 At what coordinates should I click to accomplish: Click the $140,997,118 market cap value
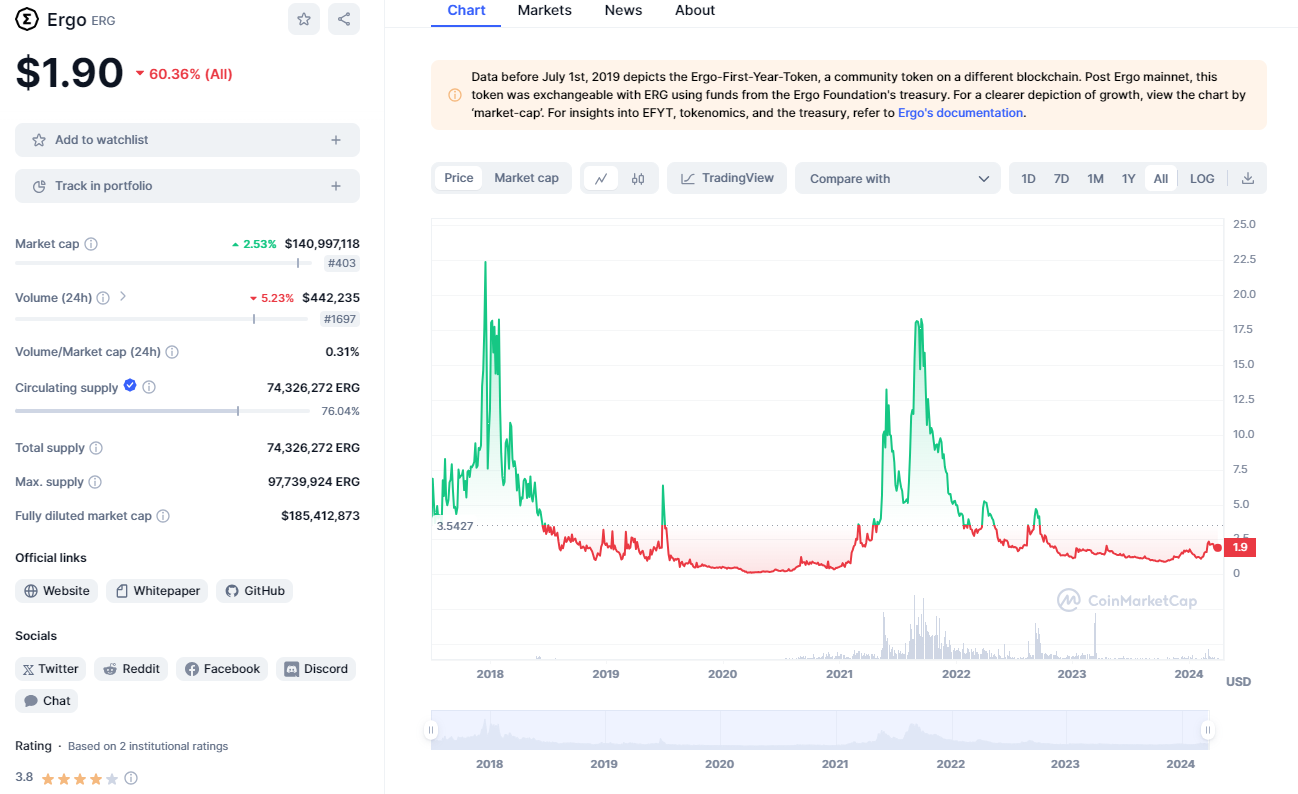[322, 244]
